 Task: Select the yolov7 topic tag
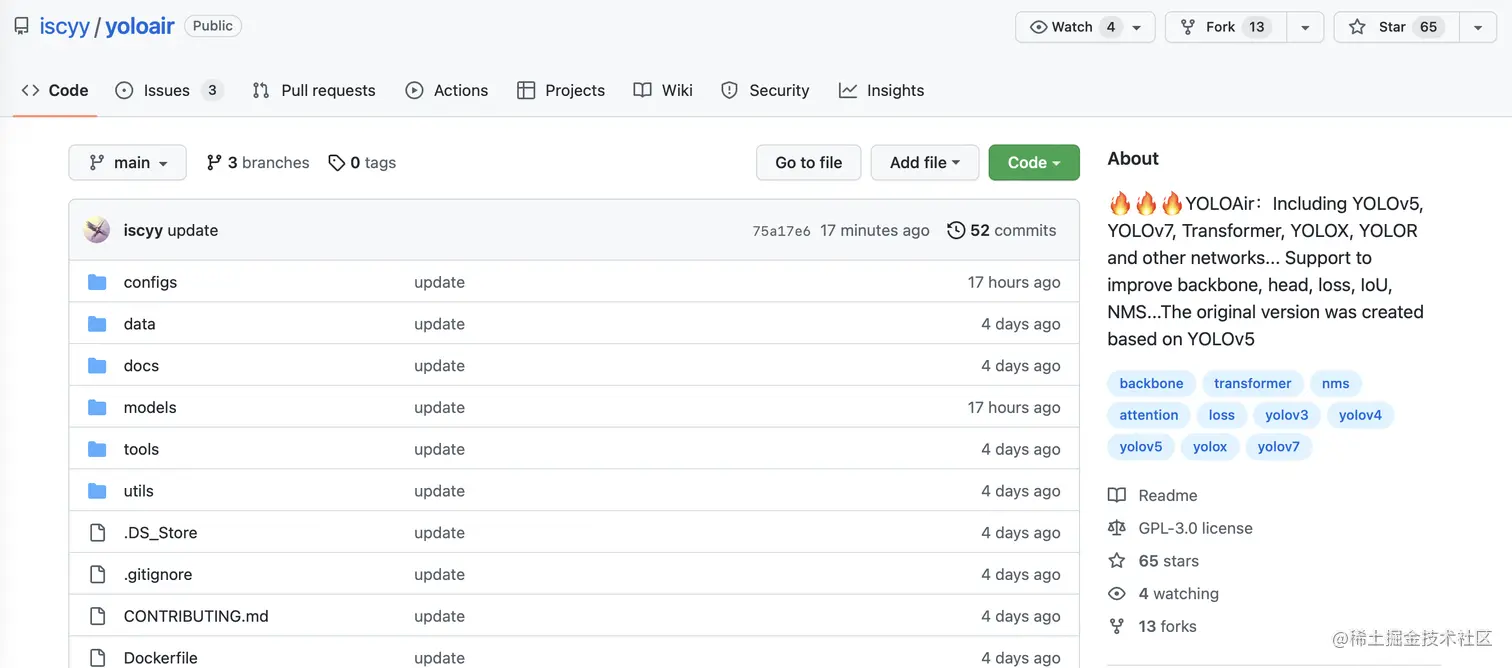click(1278, 447)
